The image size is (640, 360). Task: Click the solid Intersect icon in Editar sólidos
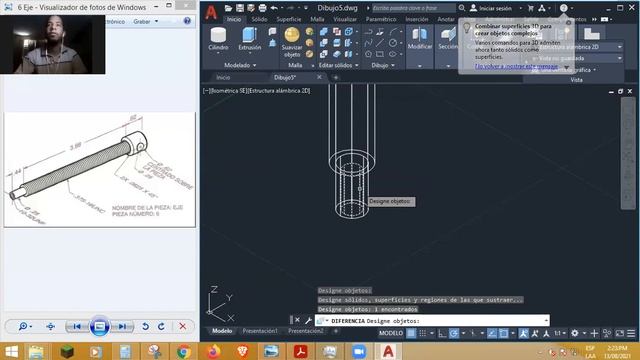324,54
